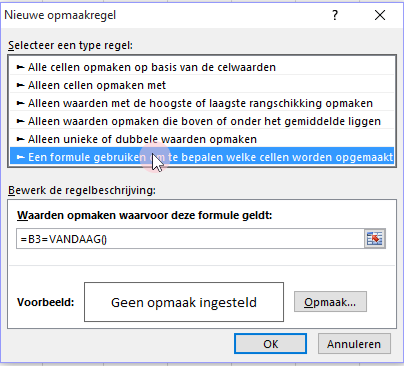Select the hoogste of laagste rangschikking rule

[202, 103]
